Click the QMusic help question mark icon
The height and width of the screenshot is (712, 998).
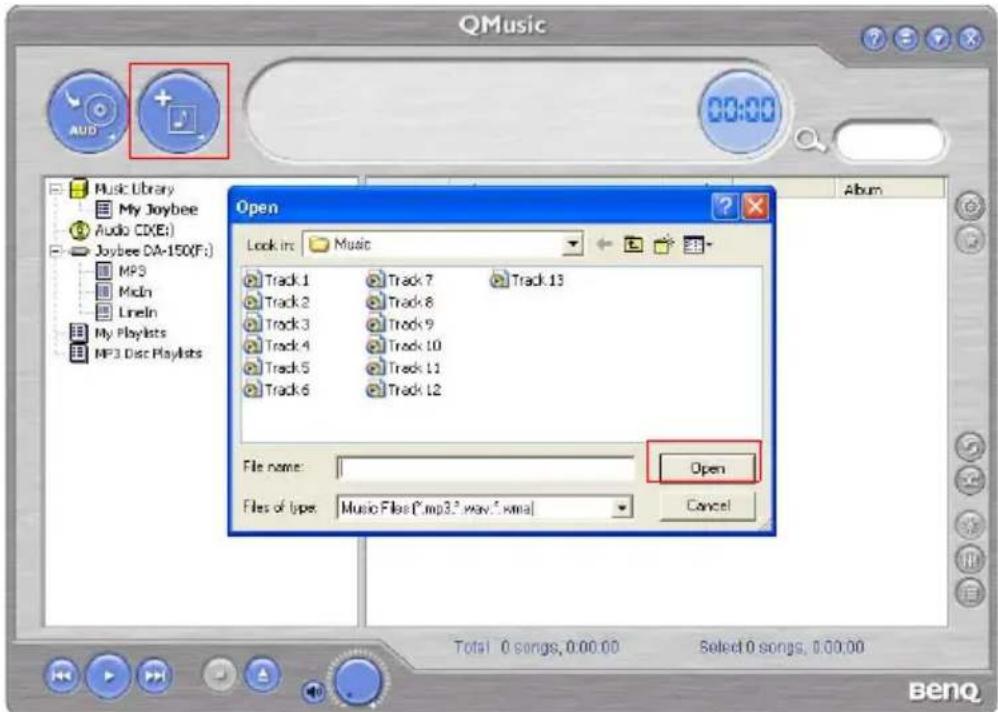point(875,39)
